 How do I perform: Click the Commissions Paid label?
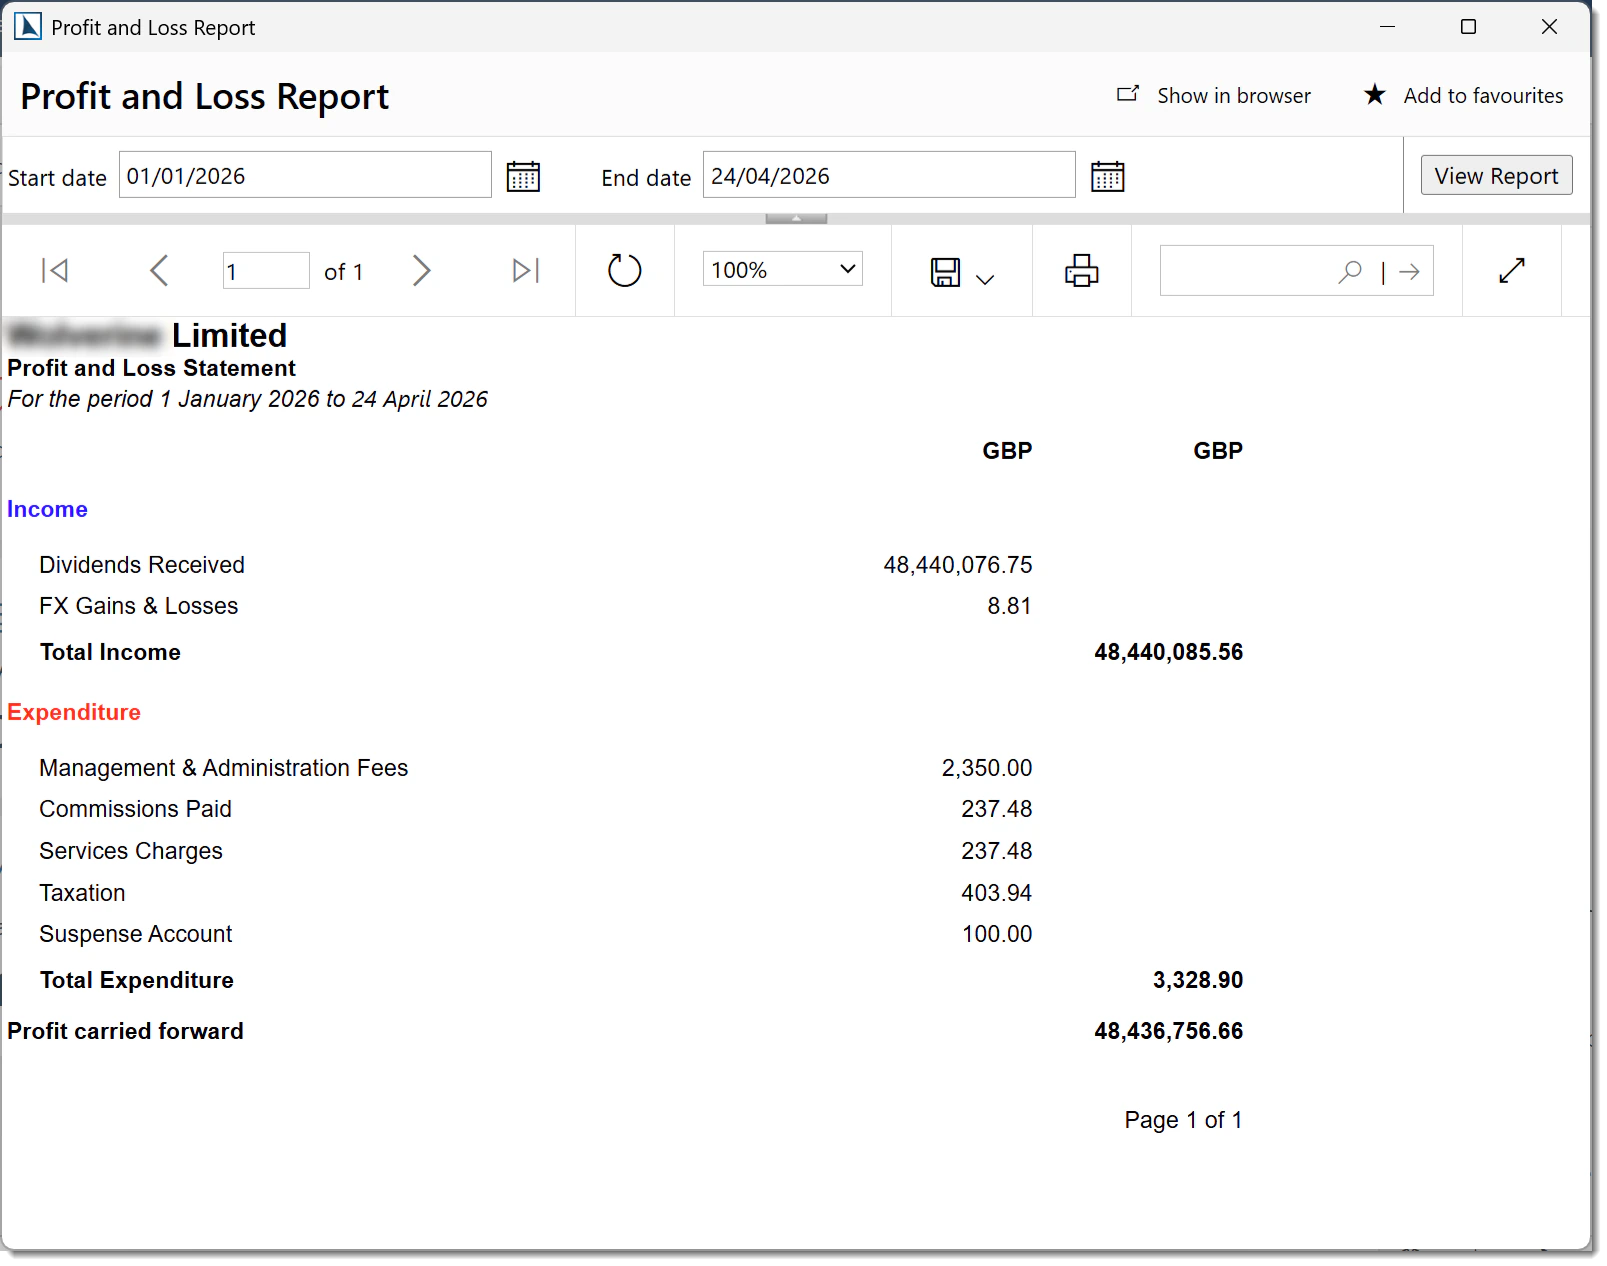[135, 809]
